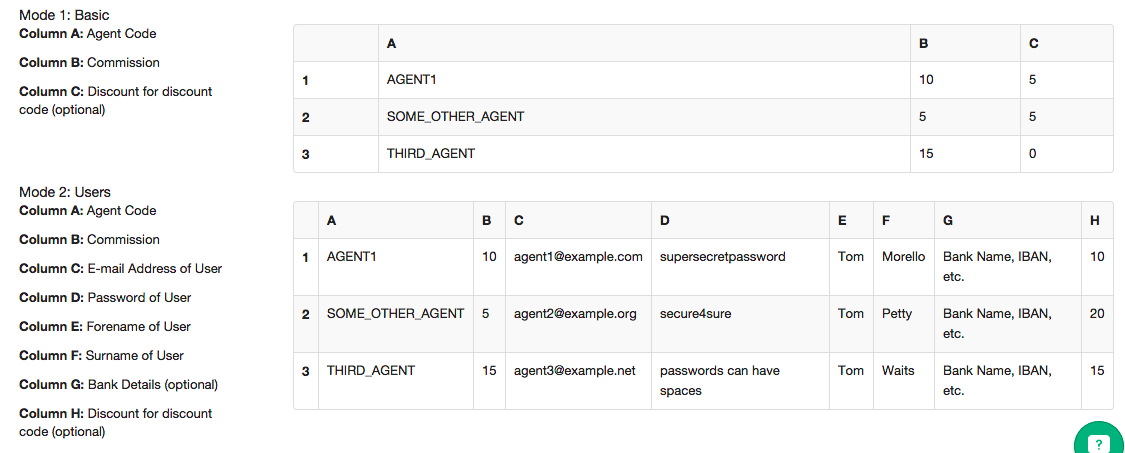Click column H header in Users table

pos(1097,221)
